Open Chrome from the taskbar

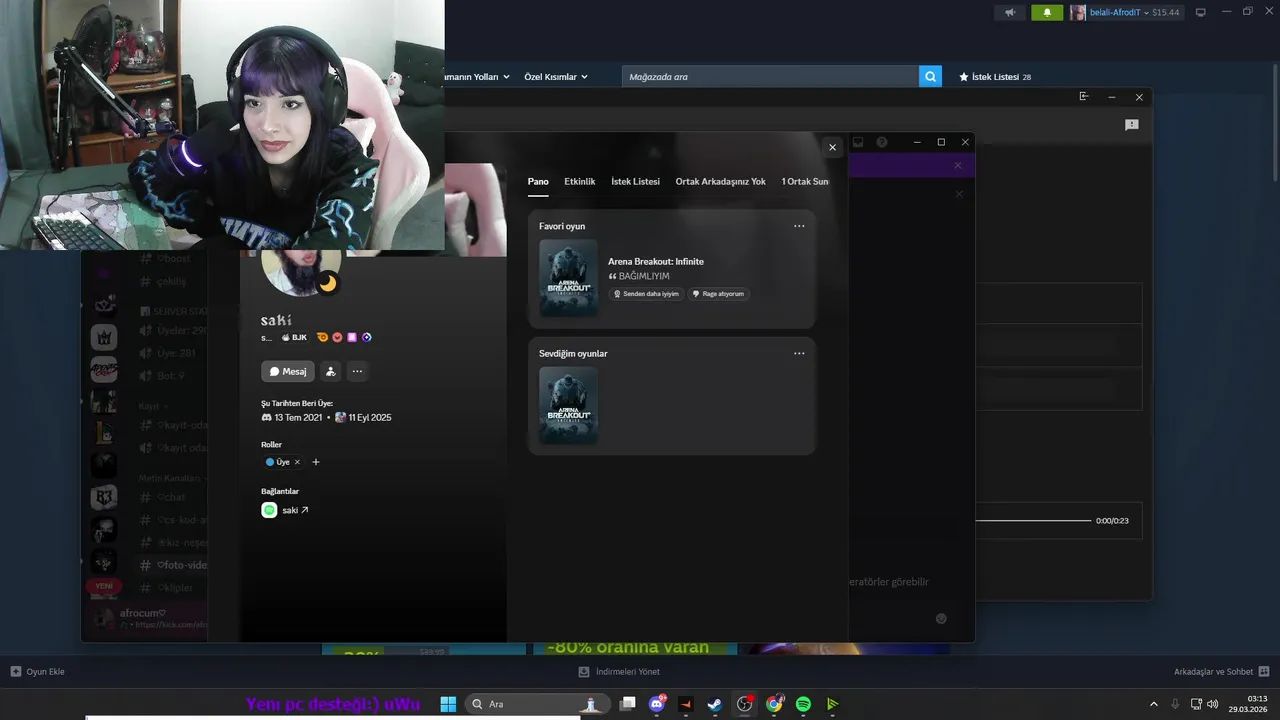[774, 704]
